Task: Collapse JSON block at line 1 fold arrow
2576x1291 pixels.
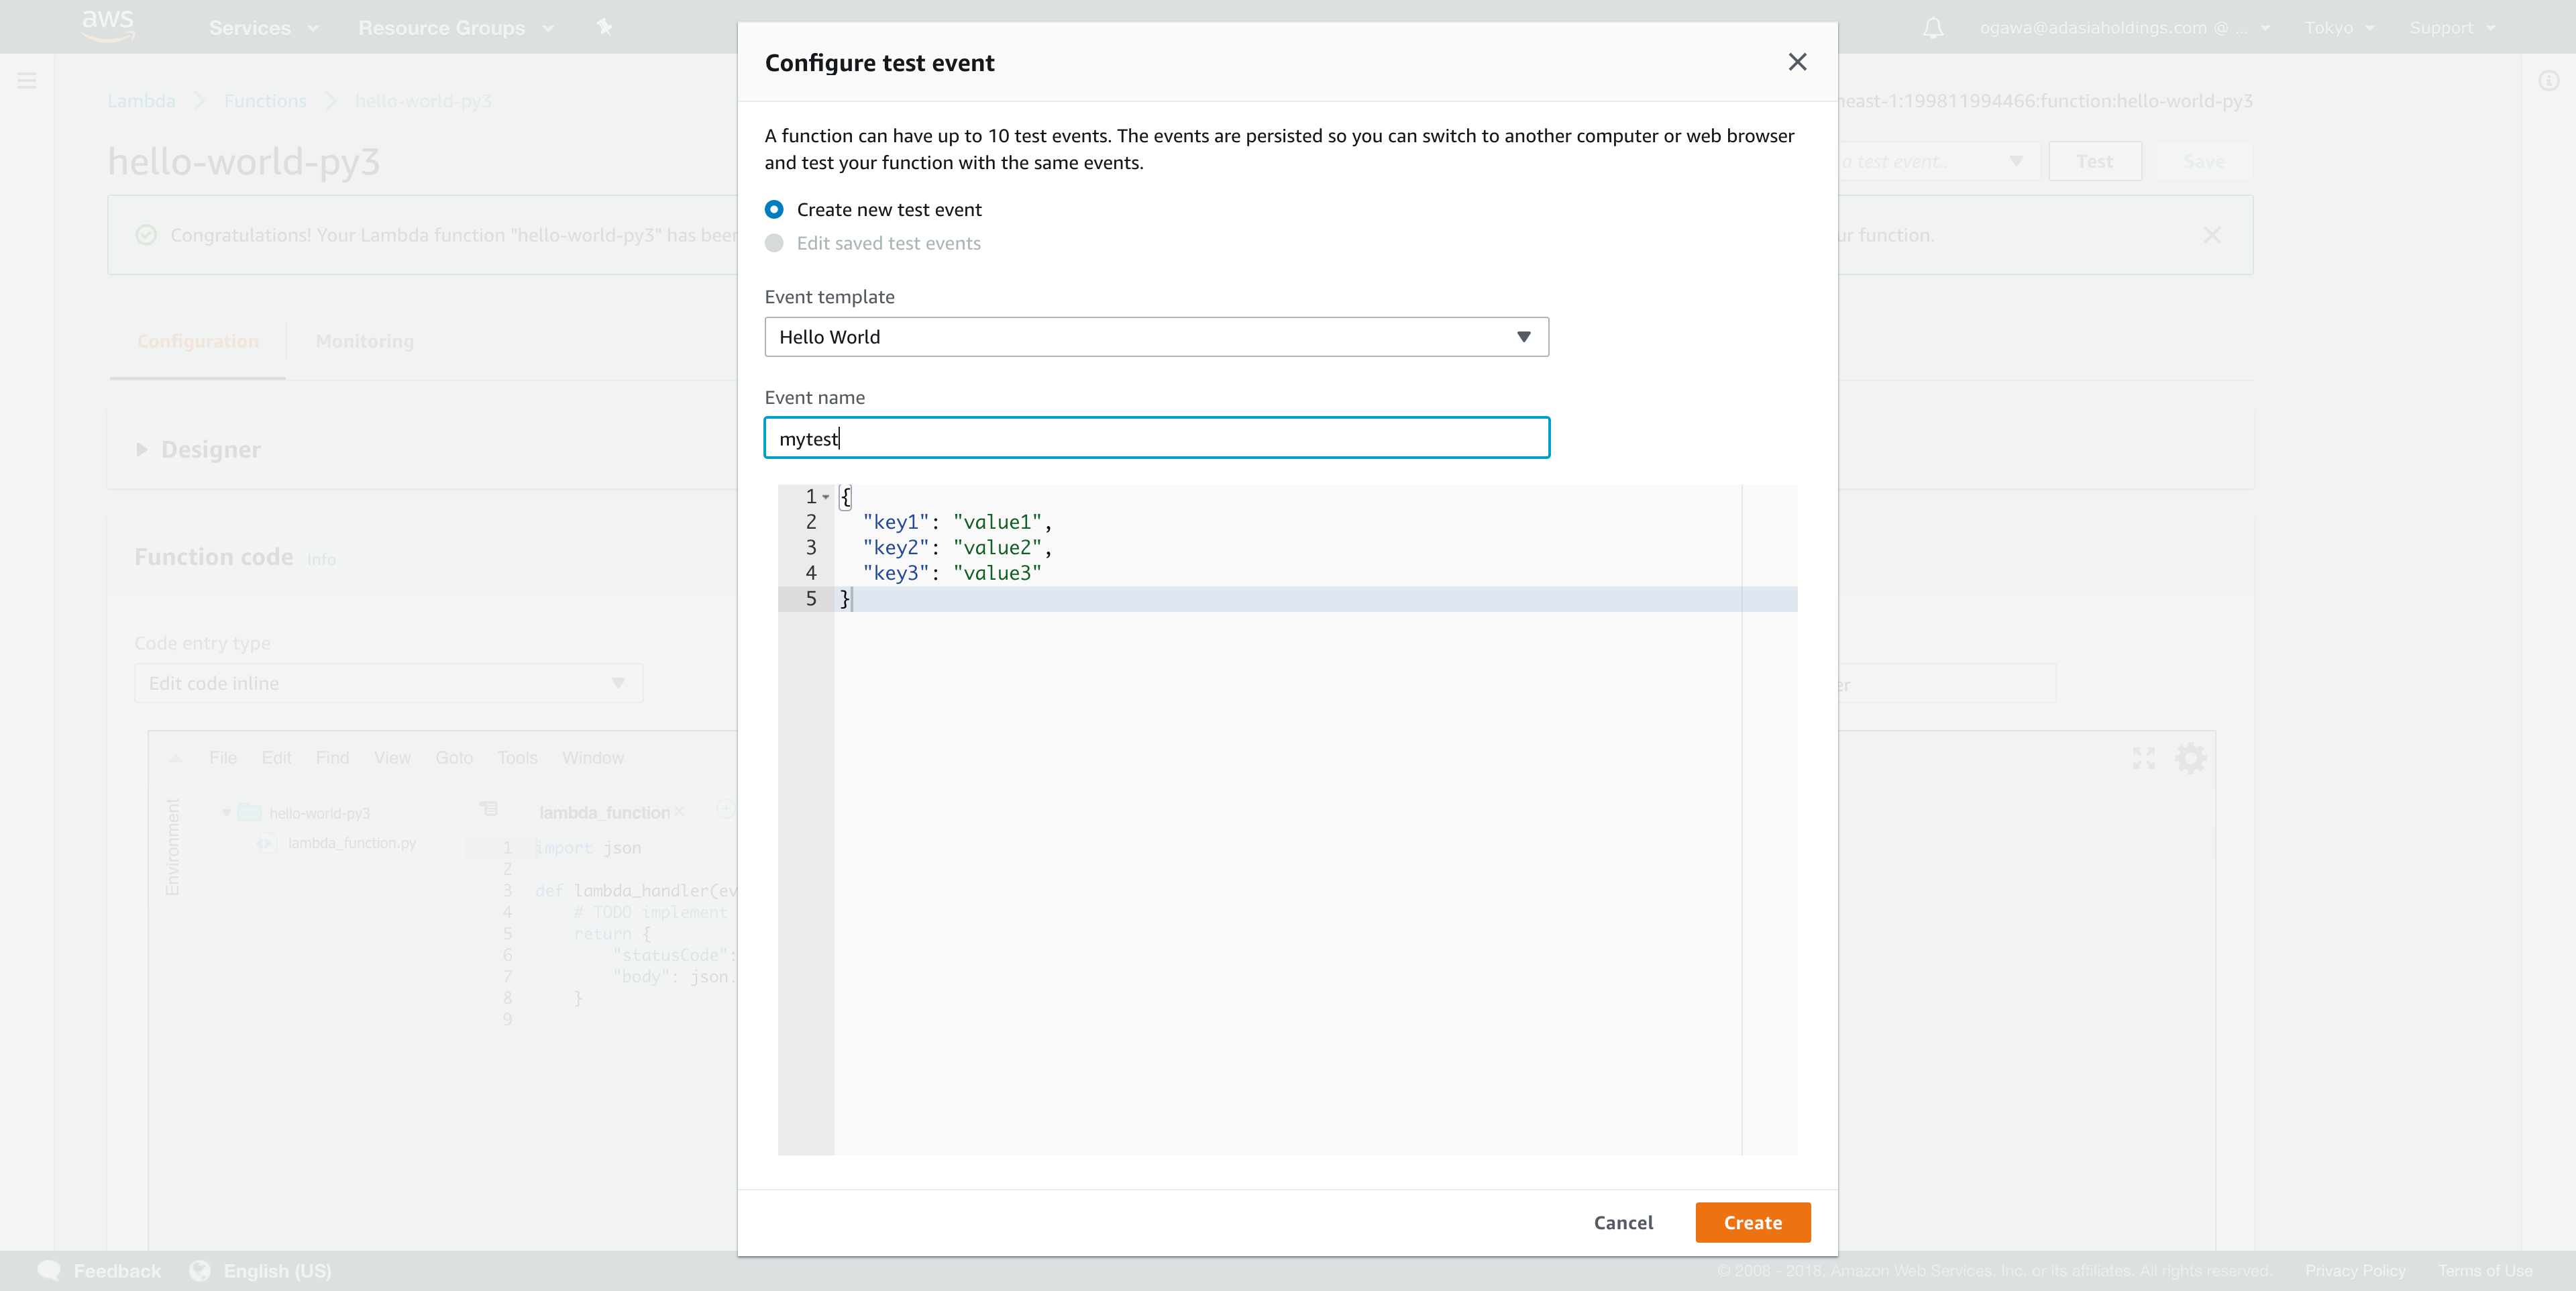Action: [x=826, y=497]
